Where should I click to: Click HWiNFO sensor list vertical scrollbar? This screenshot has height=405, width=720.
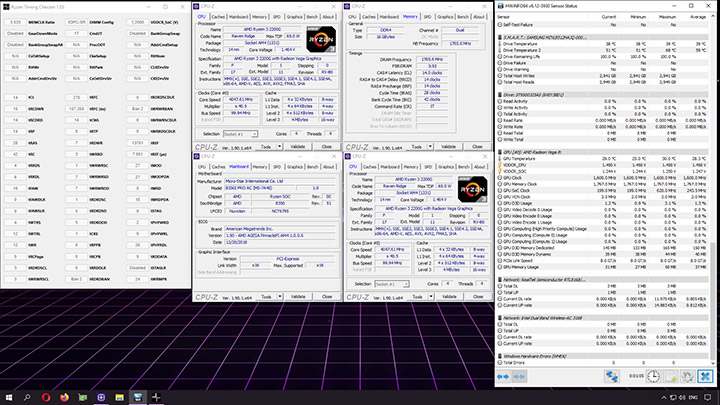(x=713, y=301)
